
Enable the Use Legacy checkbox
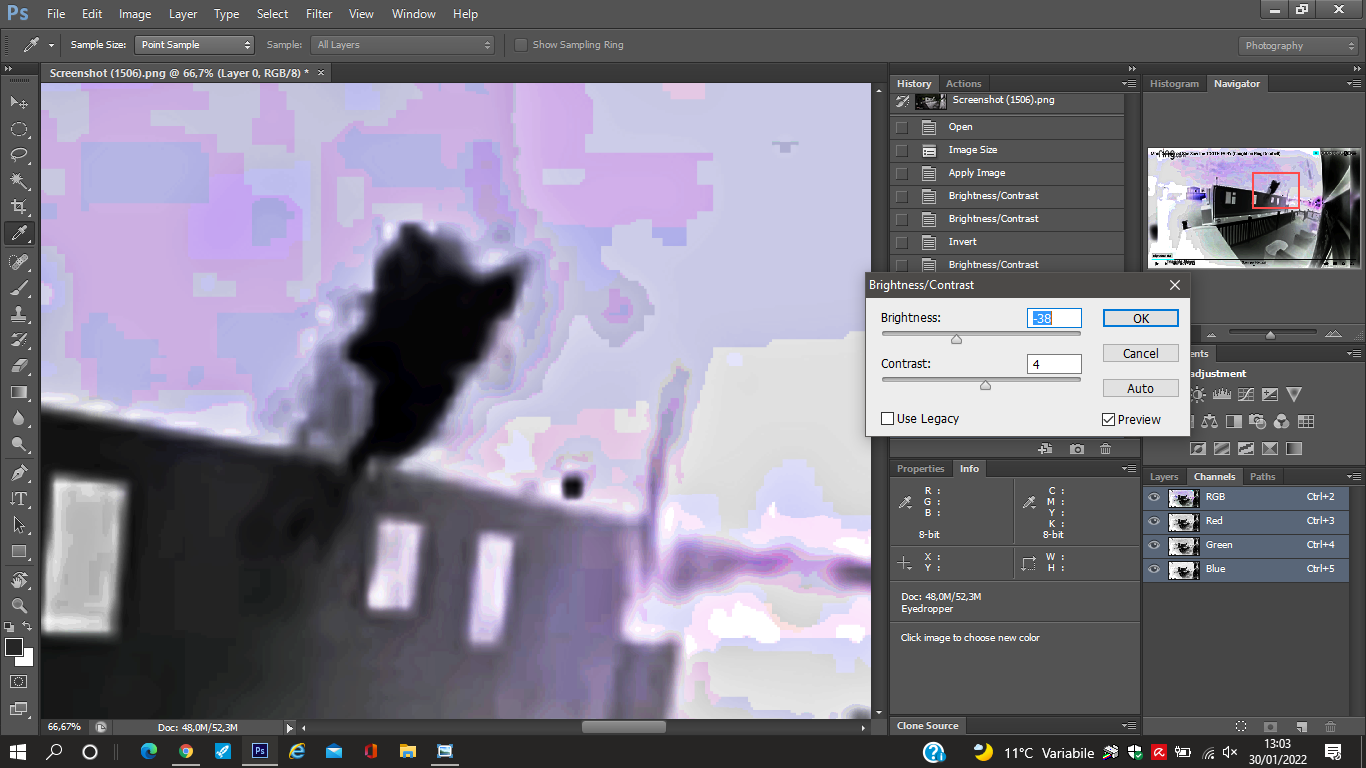point(887,419)
